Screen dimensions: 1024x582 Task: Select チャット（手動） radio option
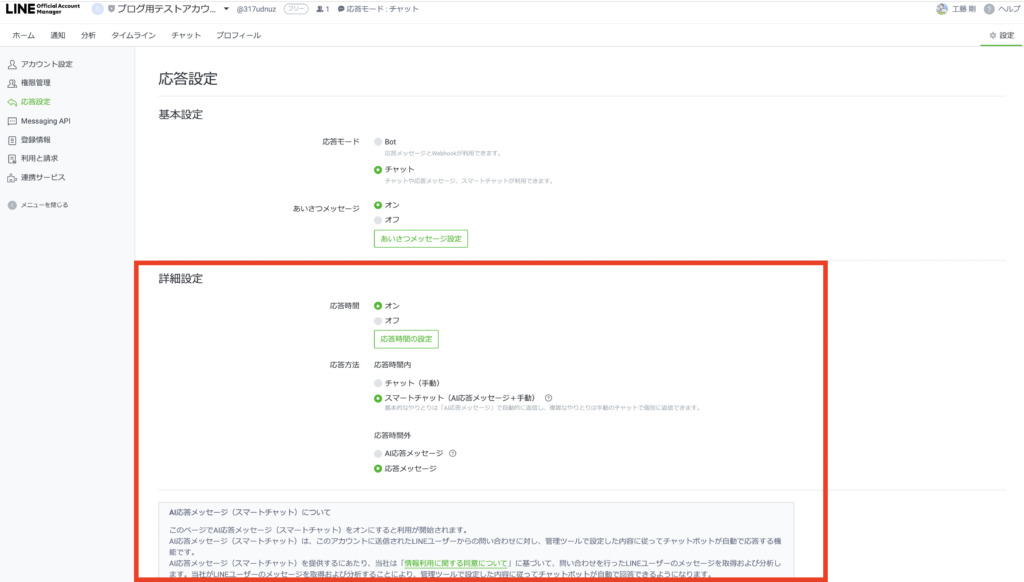coord(378,383)
